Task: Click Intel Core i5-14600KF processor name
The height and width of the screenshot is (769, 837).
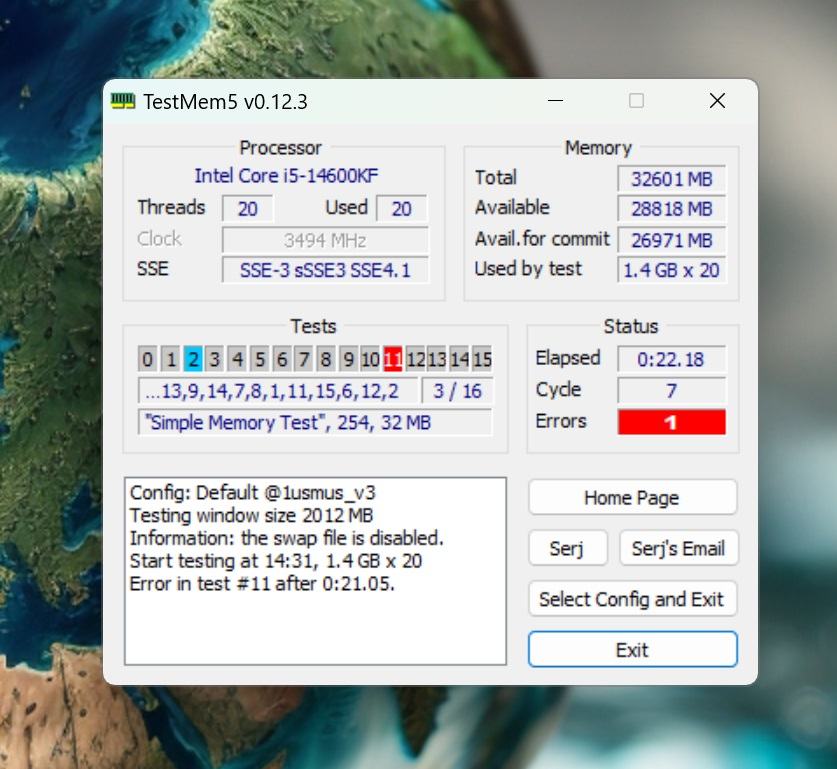Action: point(286,176)
